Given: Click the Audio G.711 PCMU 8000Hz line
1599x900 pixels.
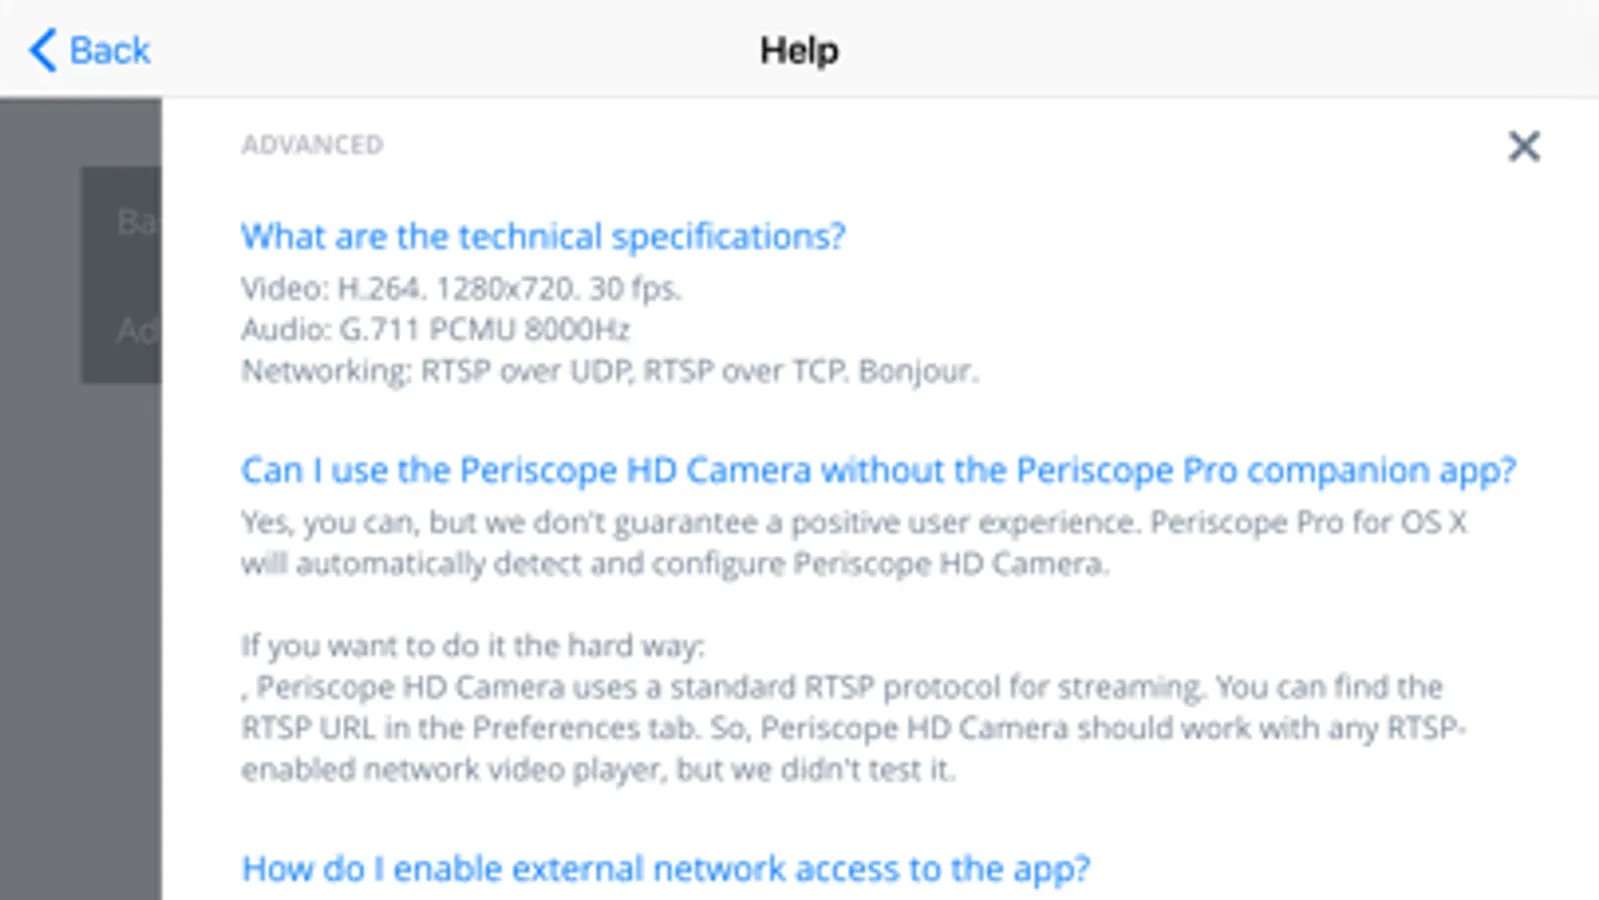Looking at the screenshot, I should tap(435, 330).
